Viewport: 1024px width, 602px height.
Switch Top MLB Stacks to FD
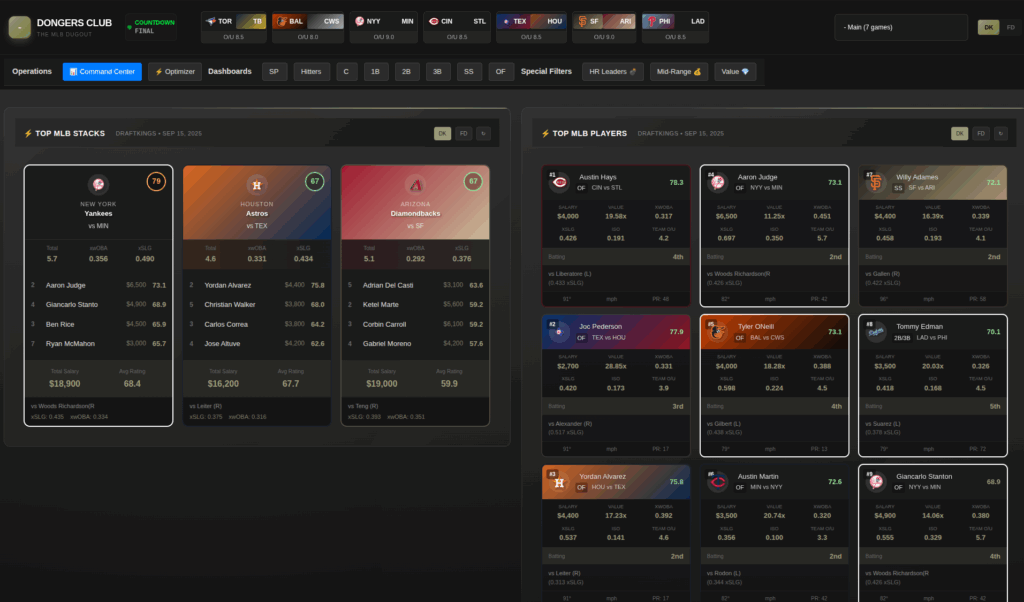pos(463,133)
